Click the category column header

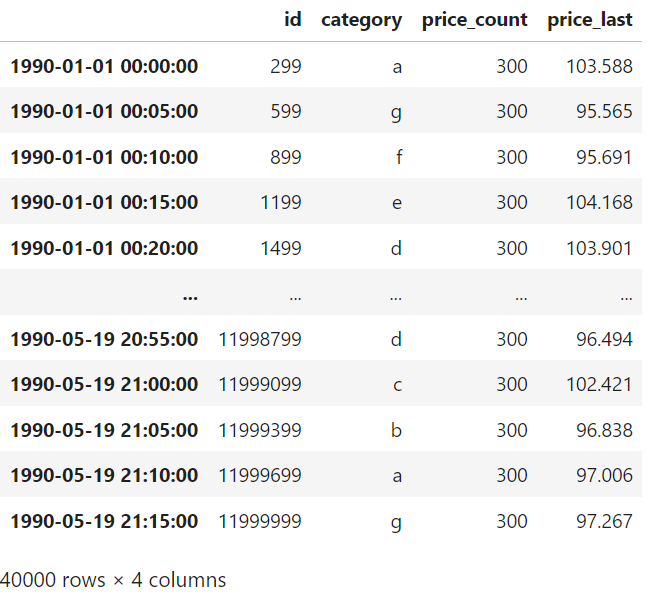361,20
